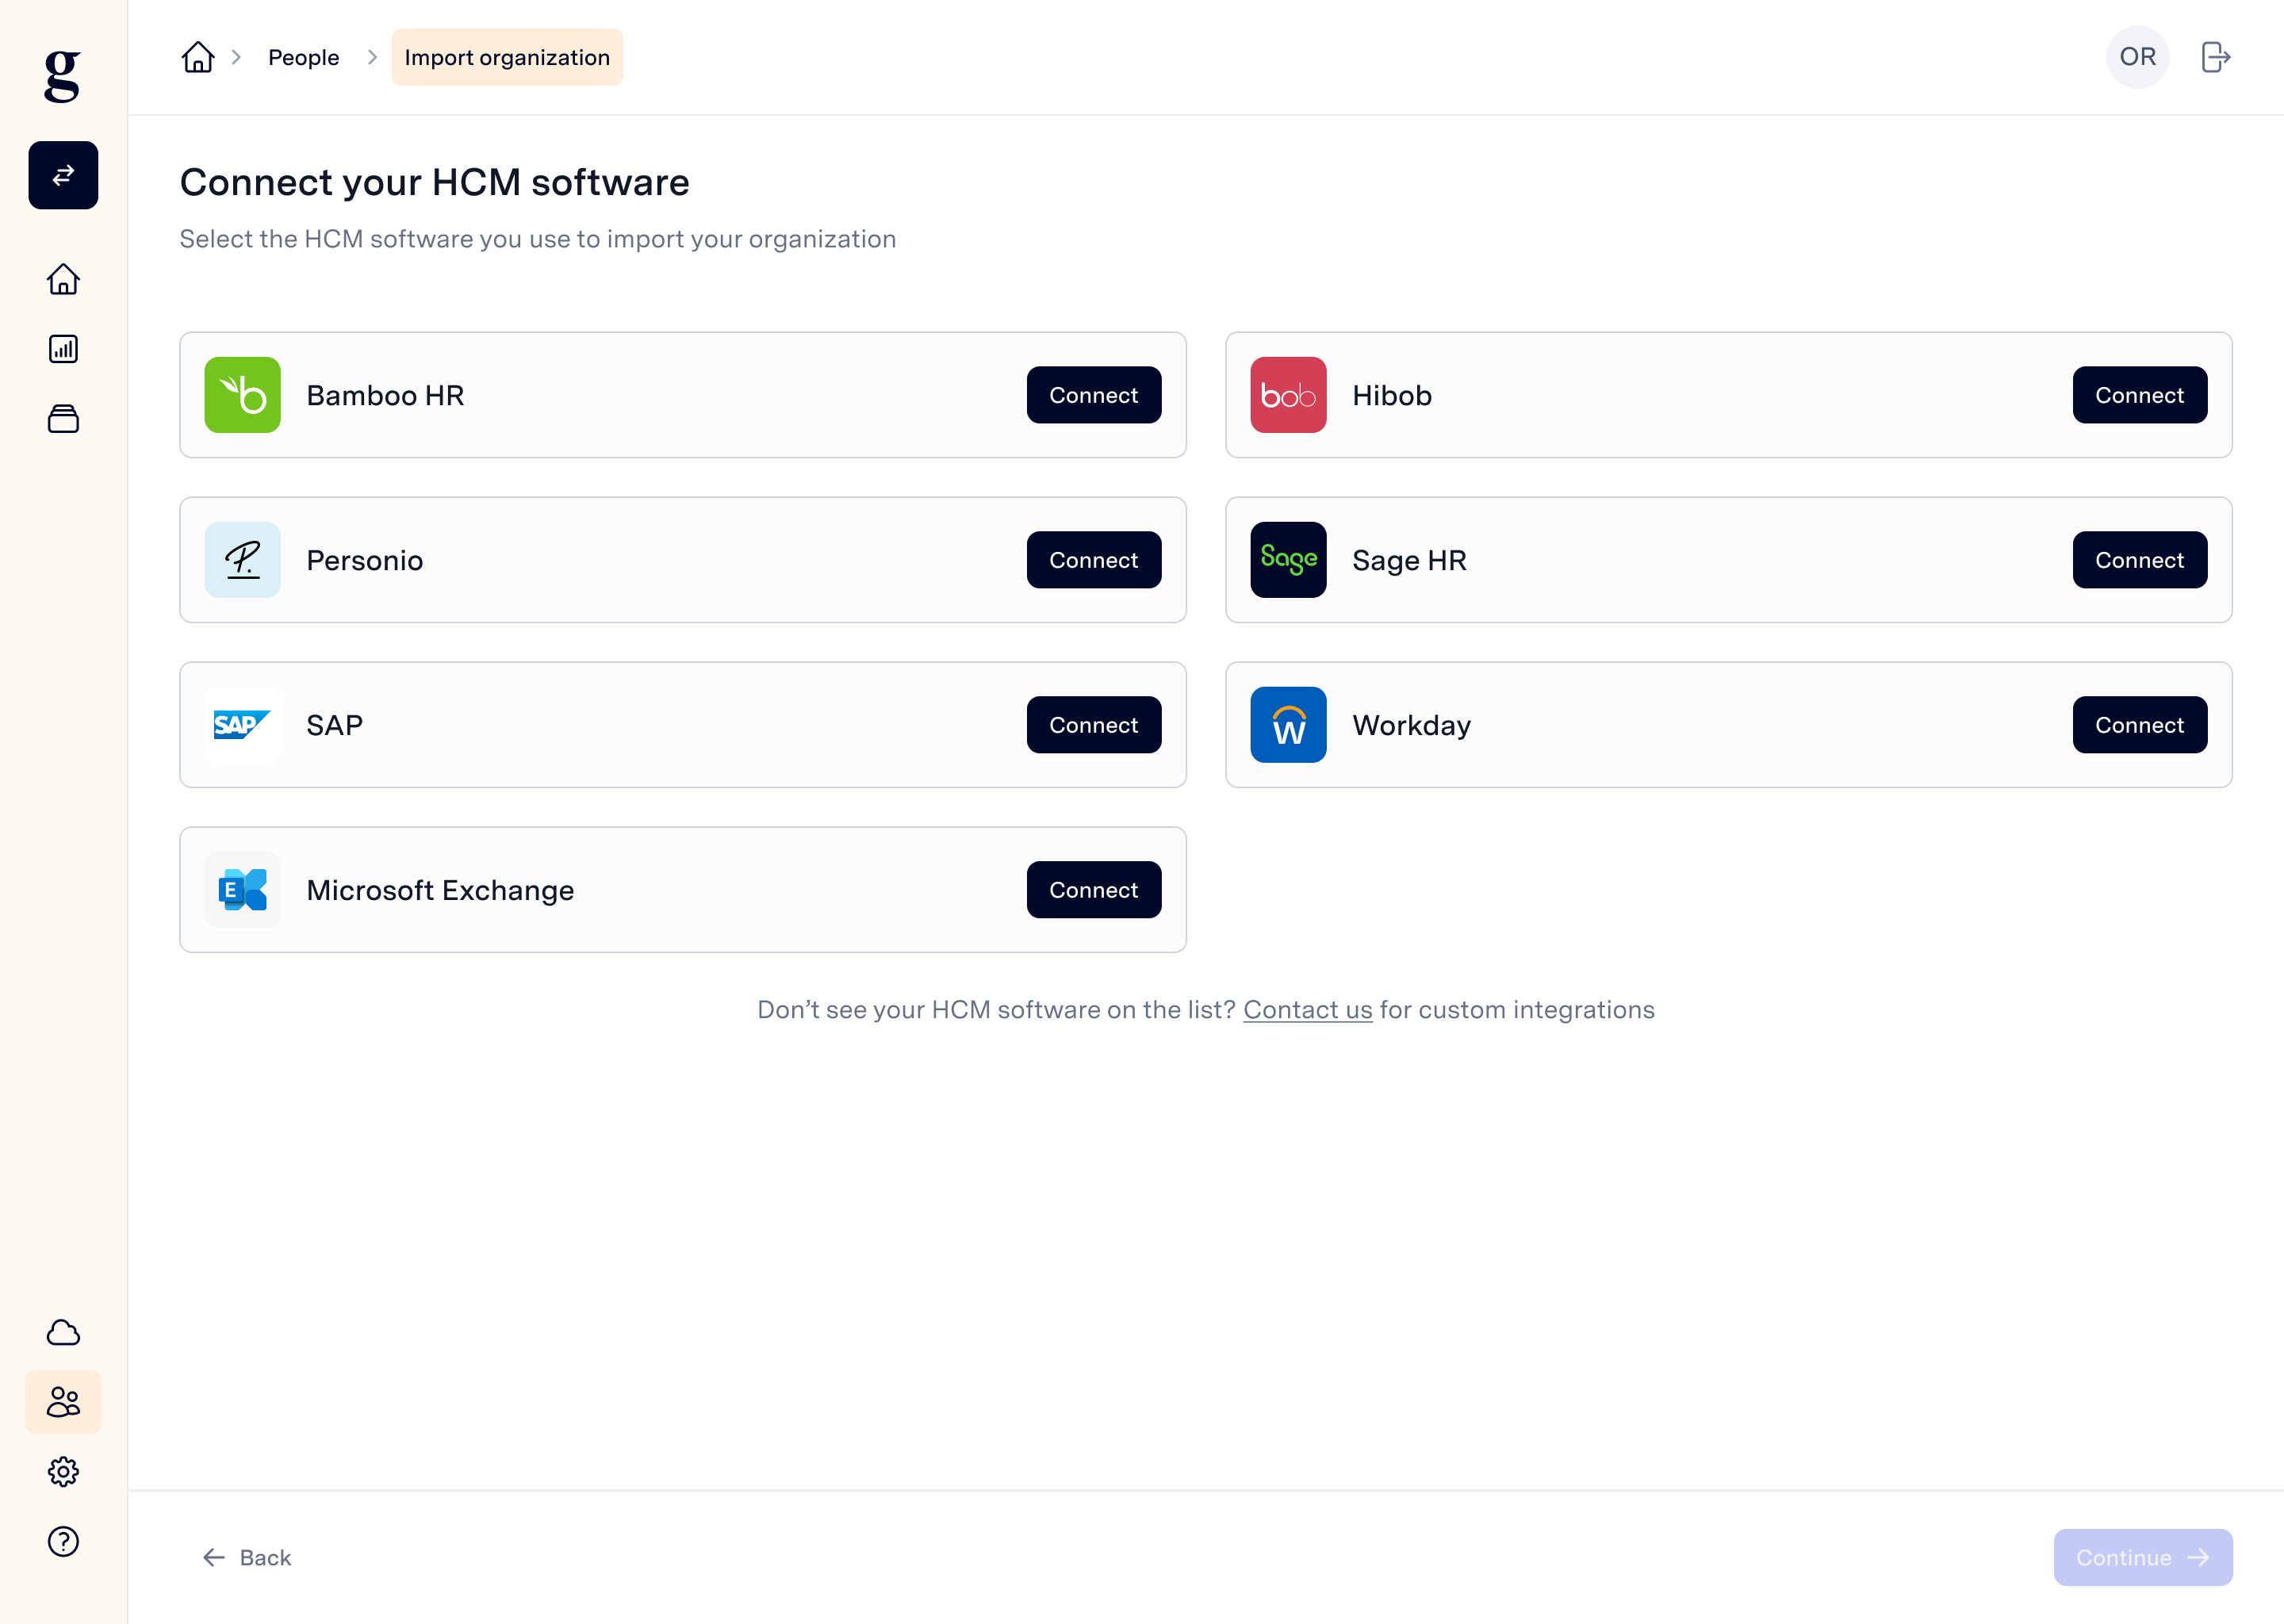Screen dimensions: 2284x1624
Task: Follow the Contact us link
Action: (1307, 1010)
